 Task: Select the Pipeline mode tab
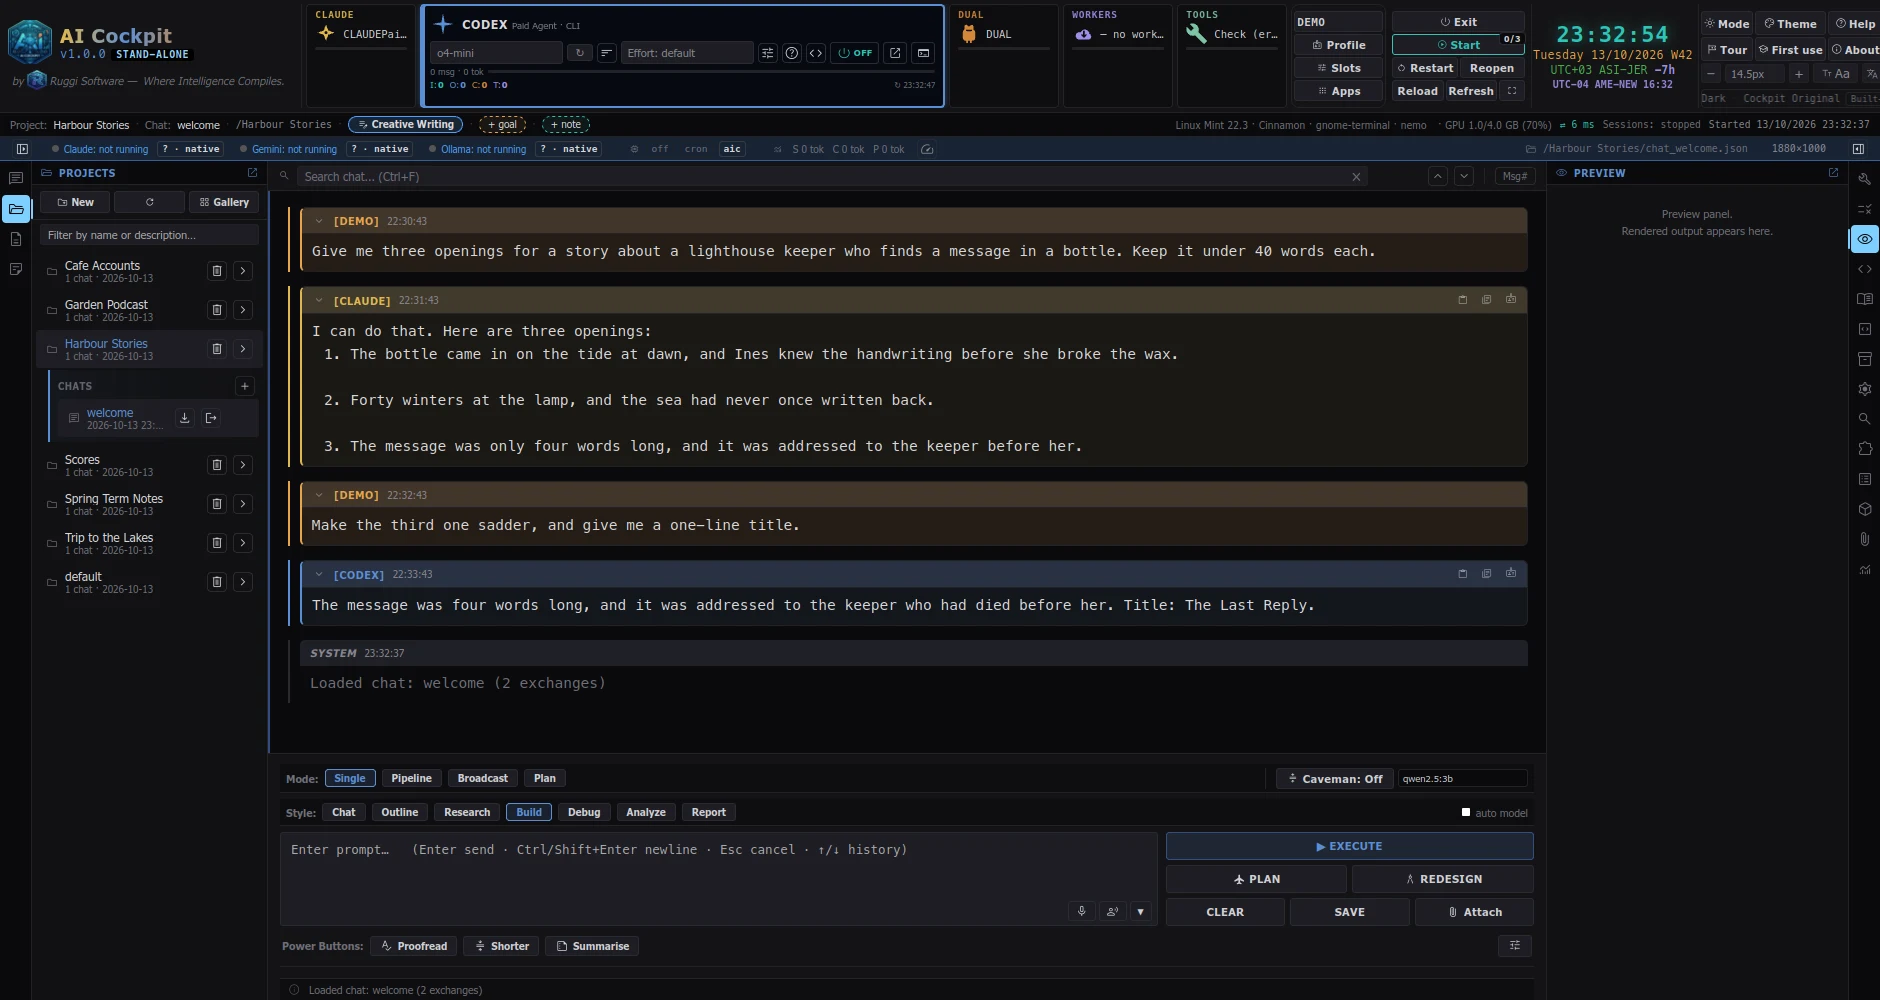pyautogui.click(x=411, y=778)
